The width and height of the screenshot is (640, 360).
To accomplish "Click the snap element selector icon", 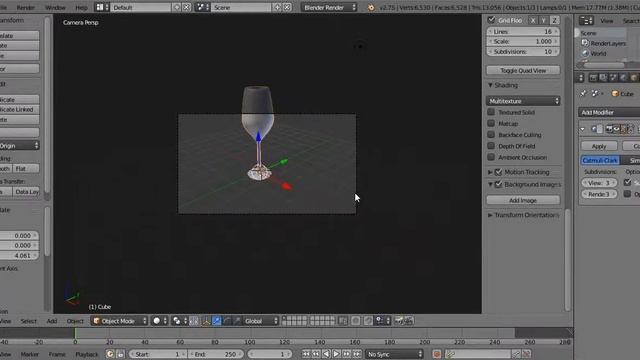I will (x=382, y=321).
